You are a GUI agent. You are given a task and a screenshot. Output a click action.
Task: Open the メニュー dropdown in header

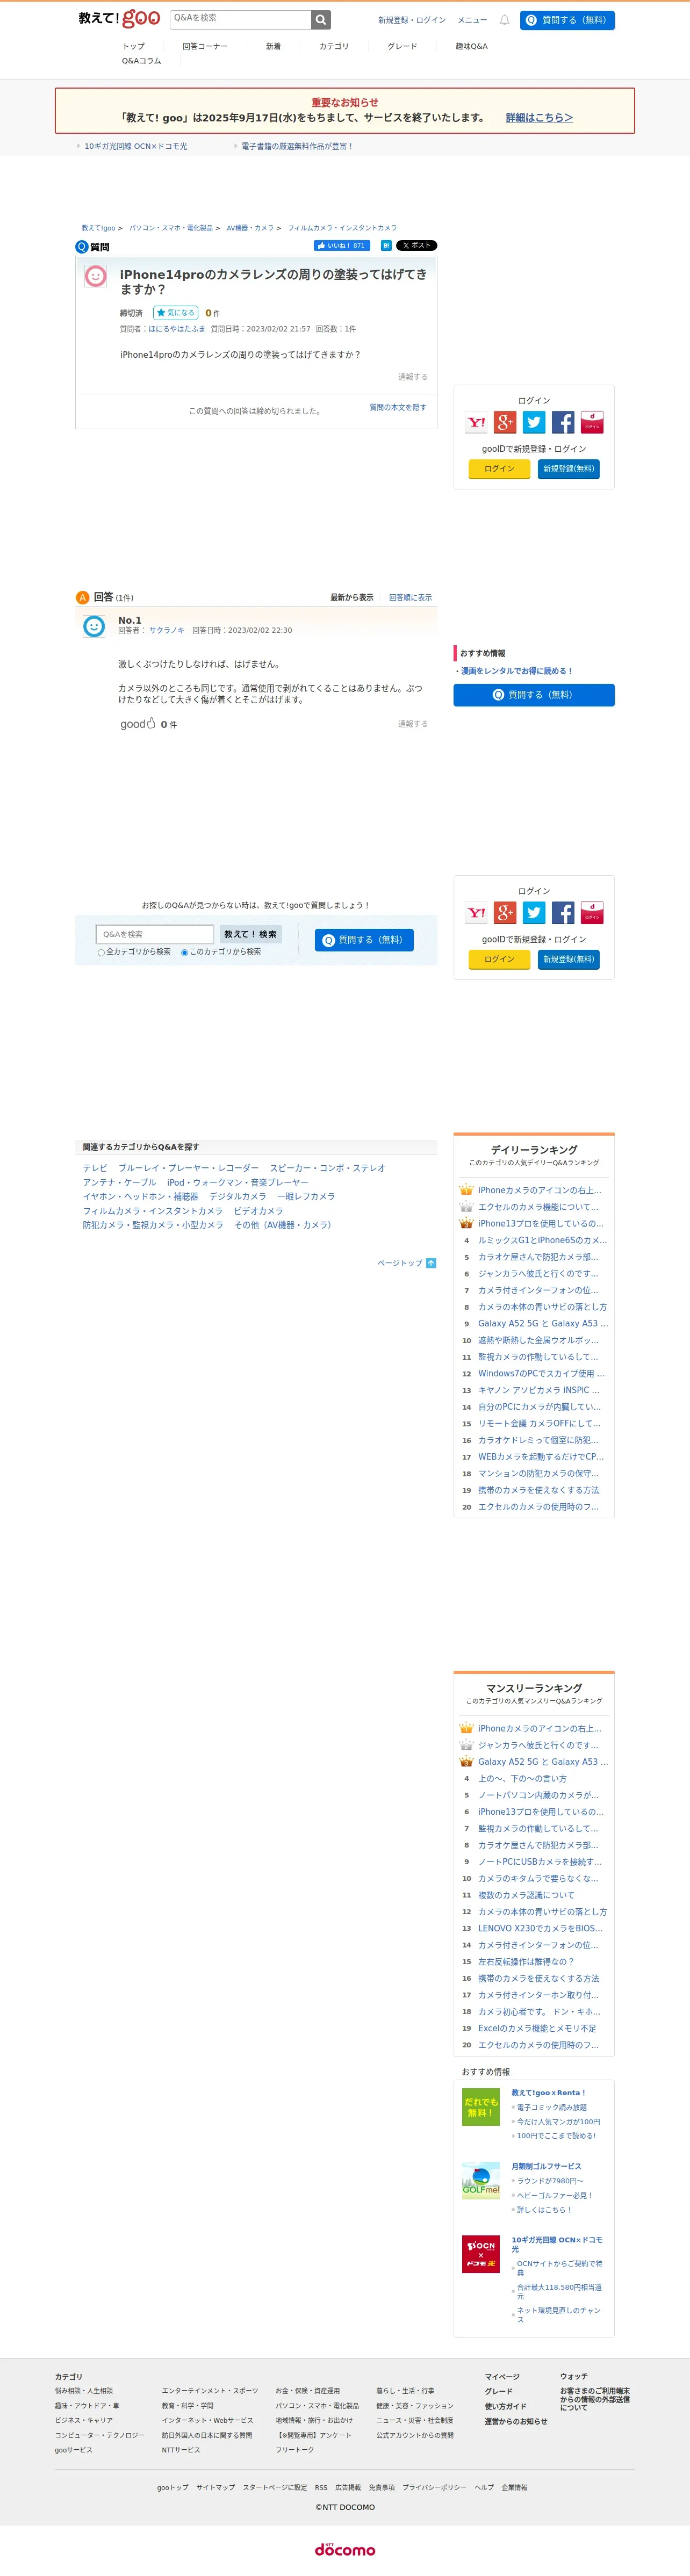[x=472, y=20]
